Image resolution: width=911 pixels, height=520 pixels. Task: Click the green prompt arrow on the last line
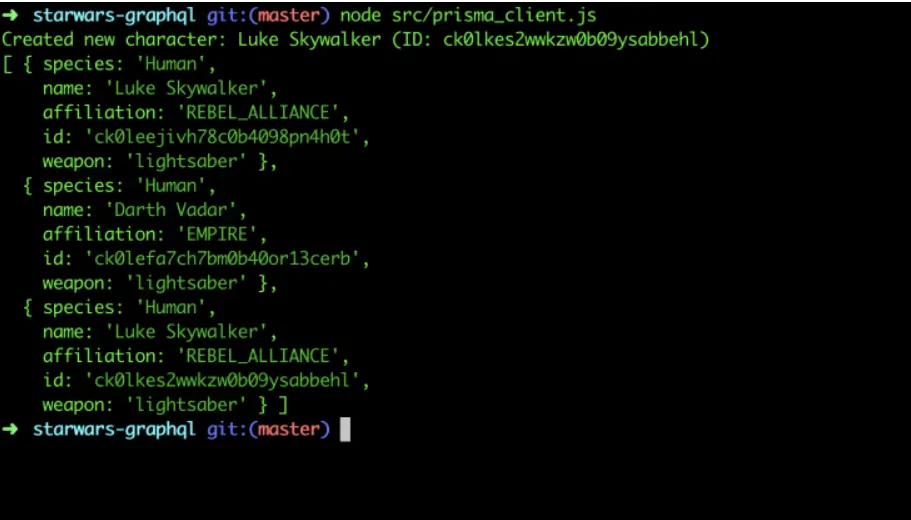click(x=10, y=429)
